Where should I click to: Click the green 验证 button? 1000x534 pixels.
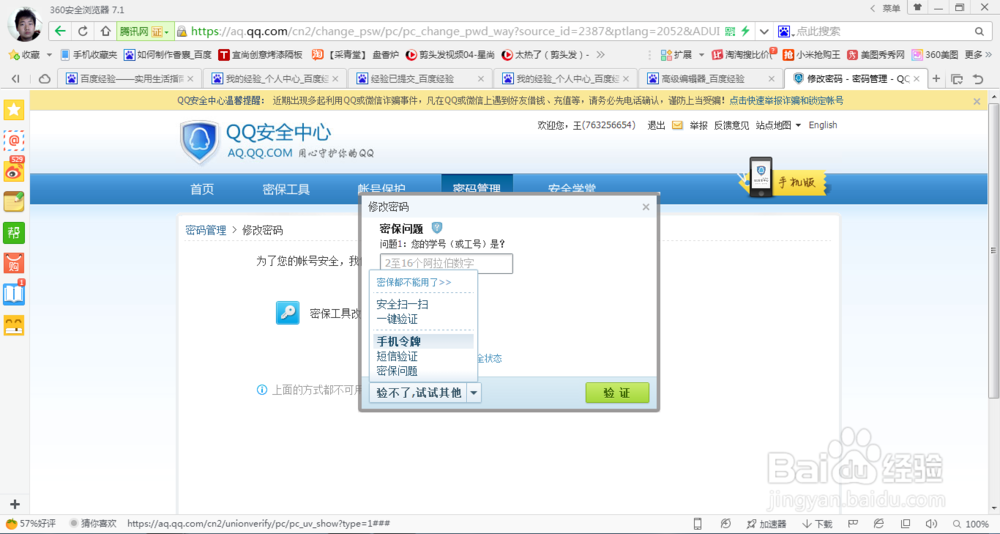click(617, 393)
